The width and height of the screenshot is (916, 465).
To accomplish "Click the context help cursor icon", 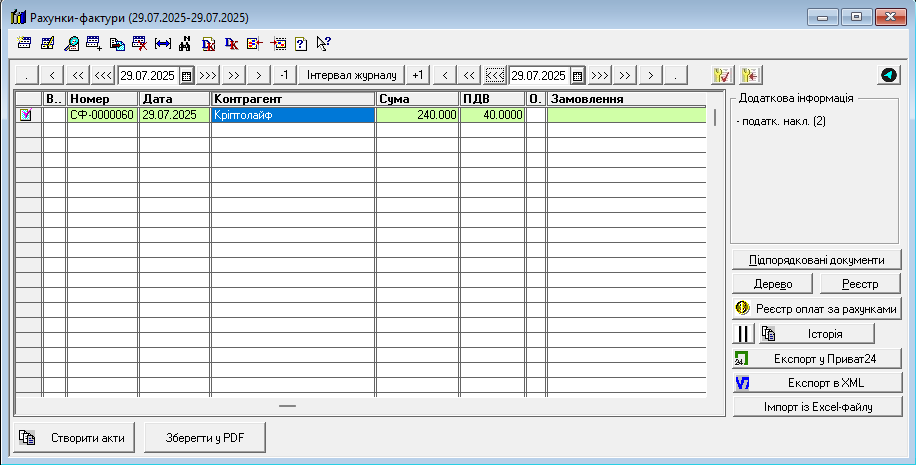I will 323,44.
